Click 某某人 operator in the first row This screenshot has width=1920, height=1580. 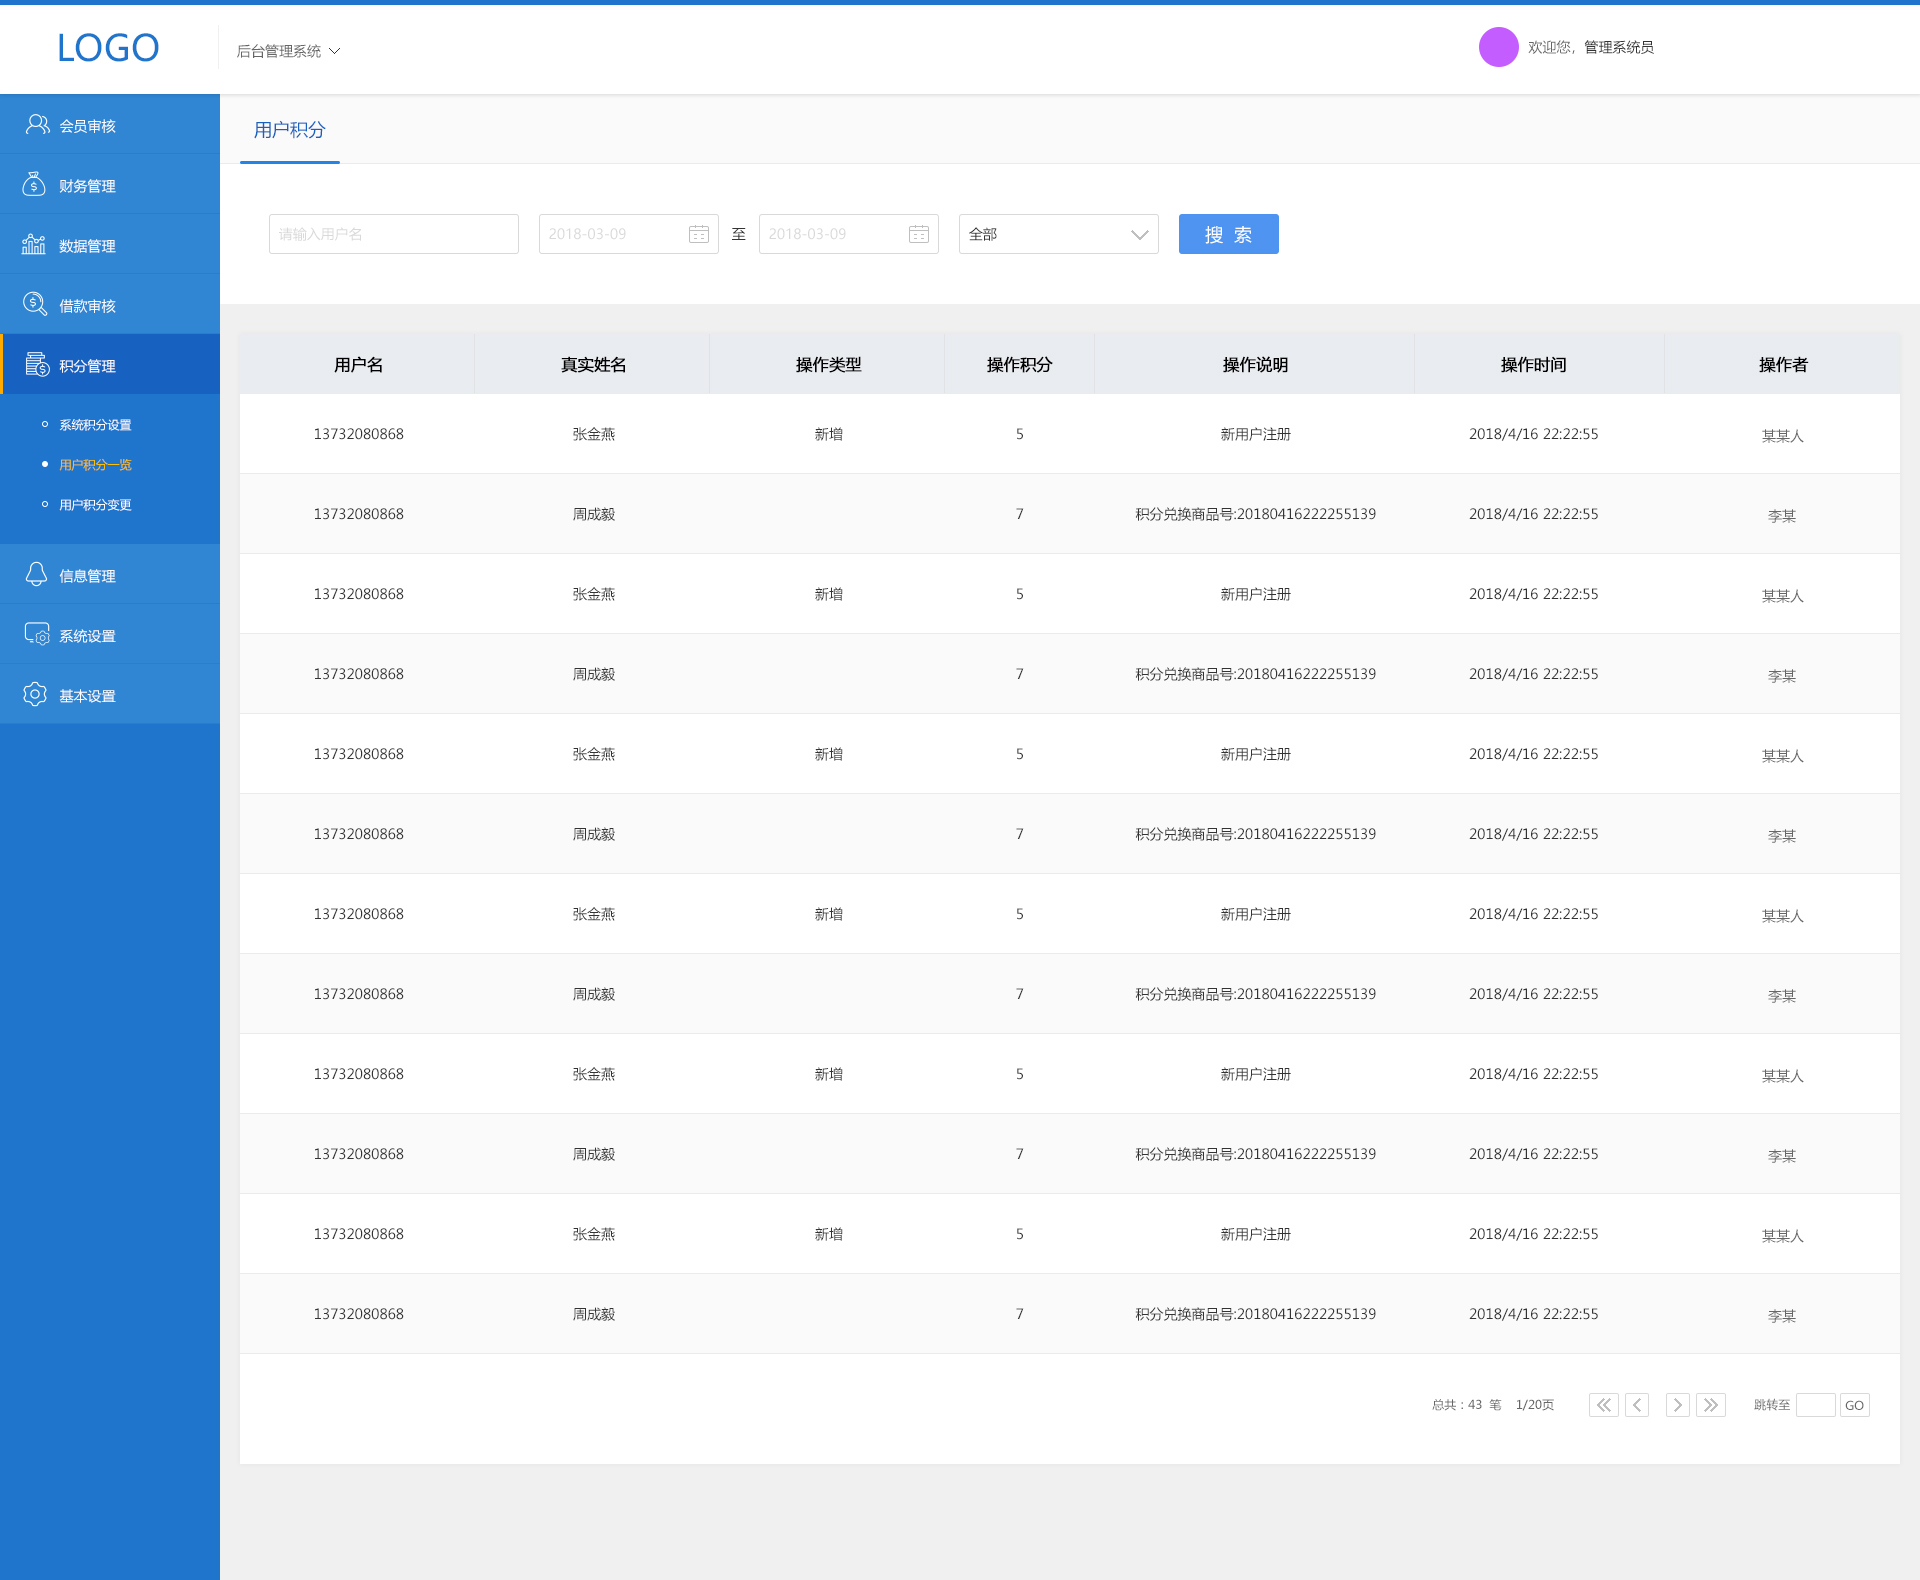[1782, 436]
